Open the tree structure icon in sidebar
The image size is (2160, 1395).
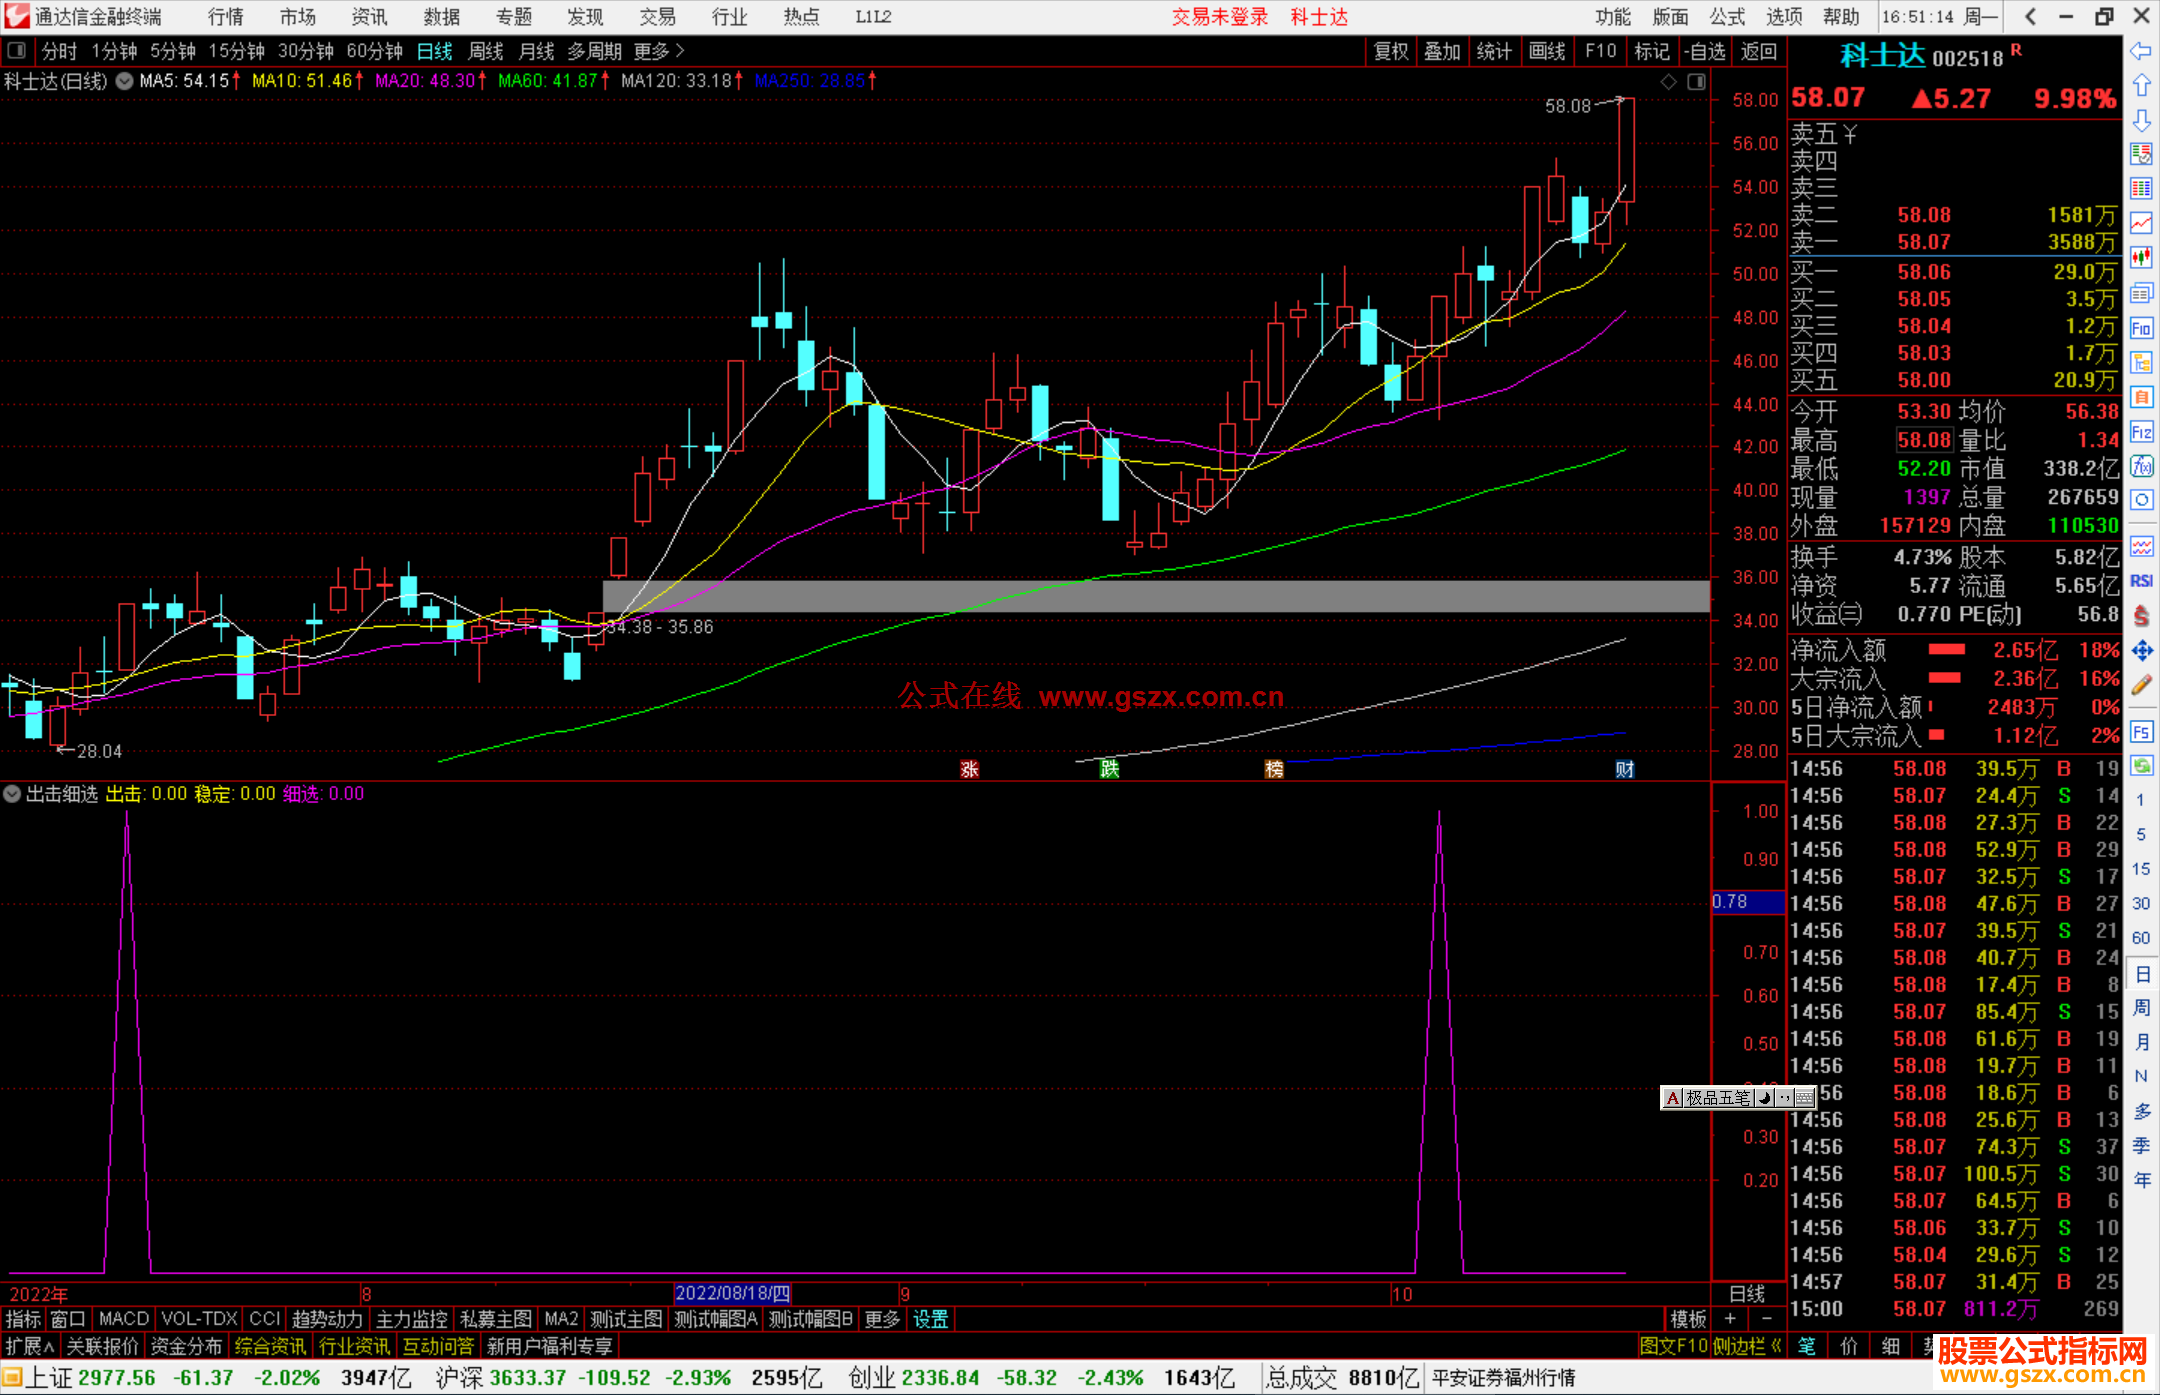(2141, 362)
